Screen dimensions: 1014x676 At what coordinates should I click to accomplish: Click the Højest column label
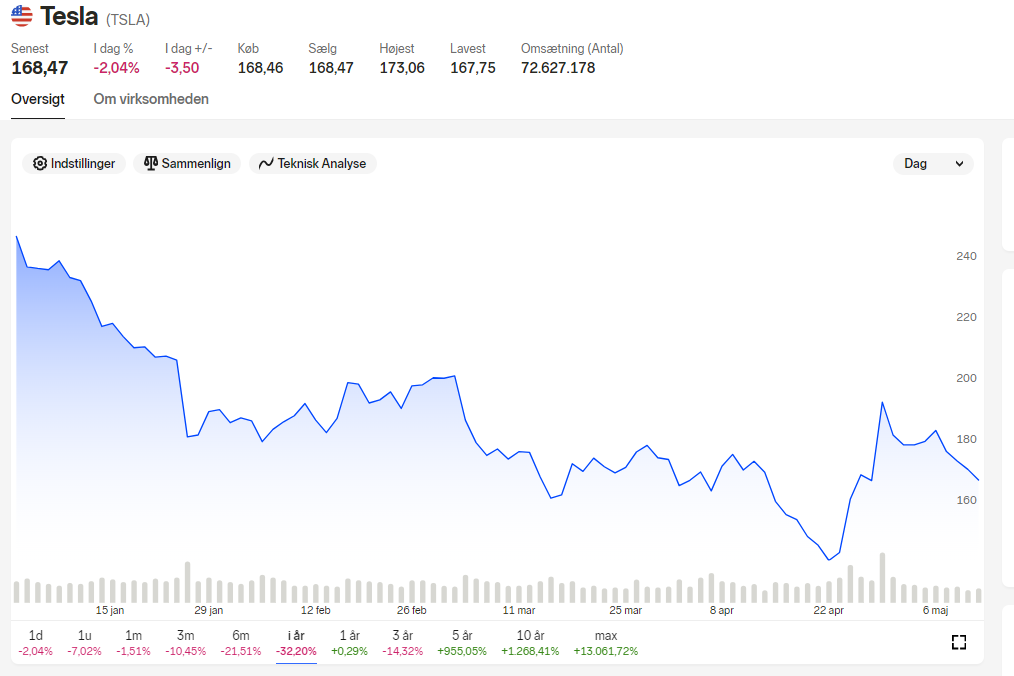pyautogui.click(x=396, y=49)
